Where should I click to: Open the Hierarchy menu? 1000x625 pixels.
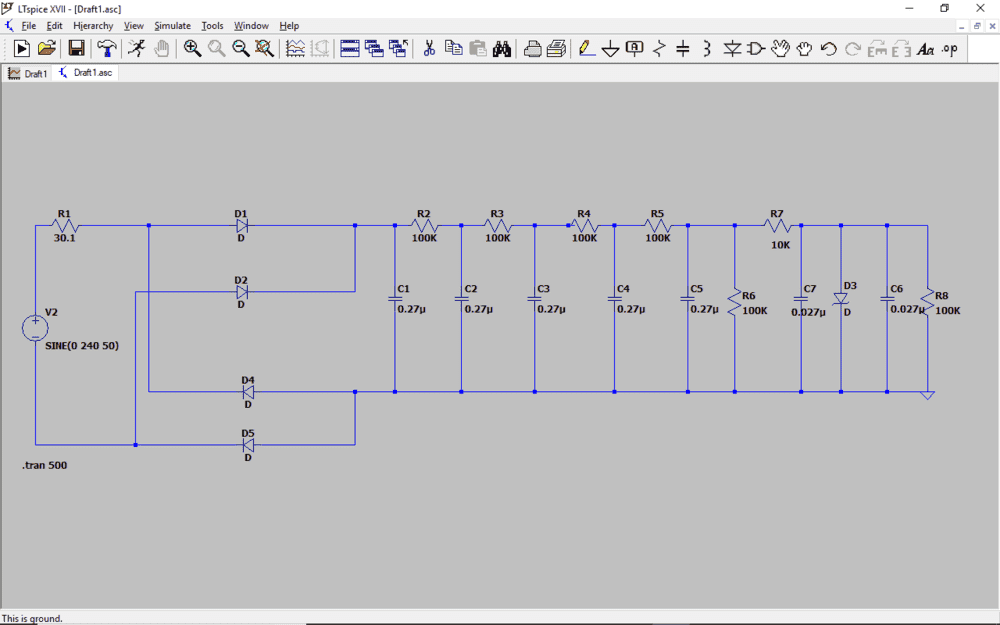coord(93,26)
